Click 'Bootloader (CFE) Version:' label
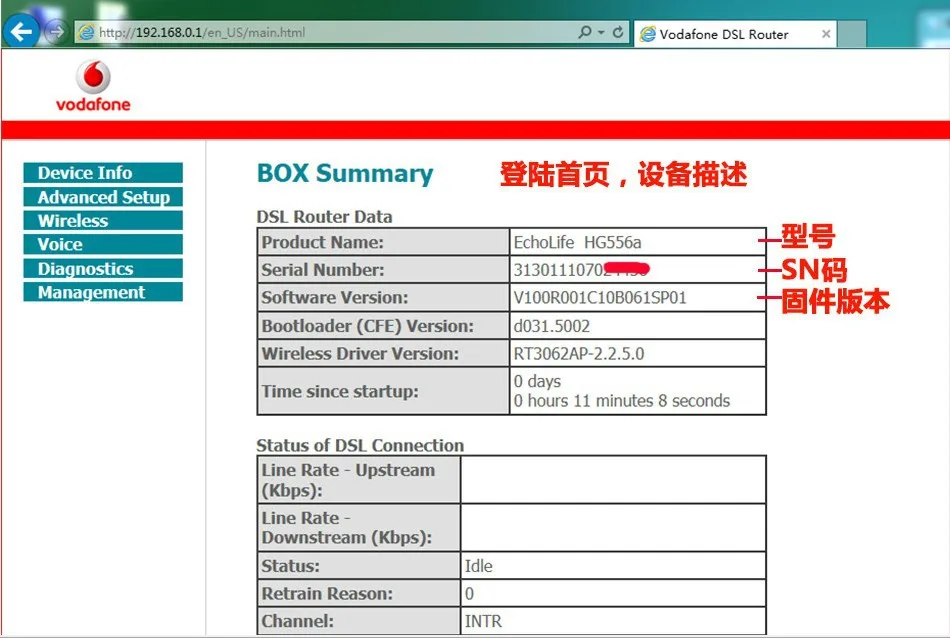 point(368,326)
